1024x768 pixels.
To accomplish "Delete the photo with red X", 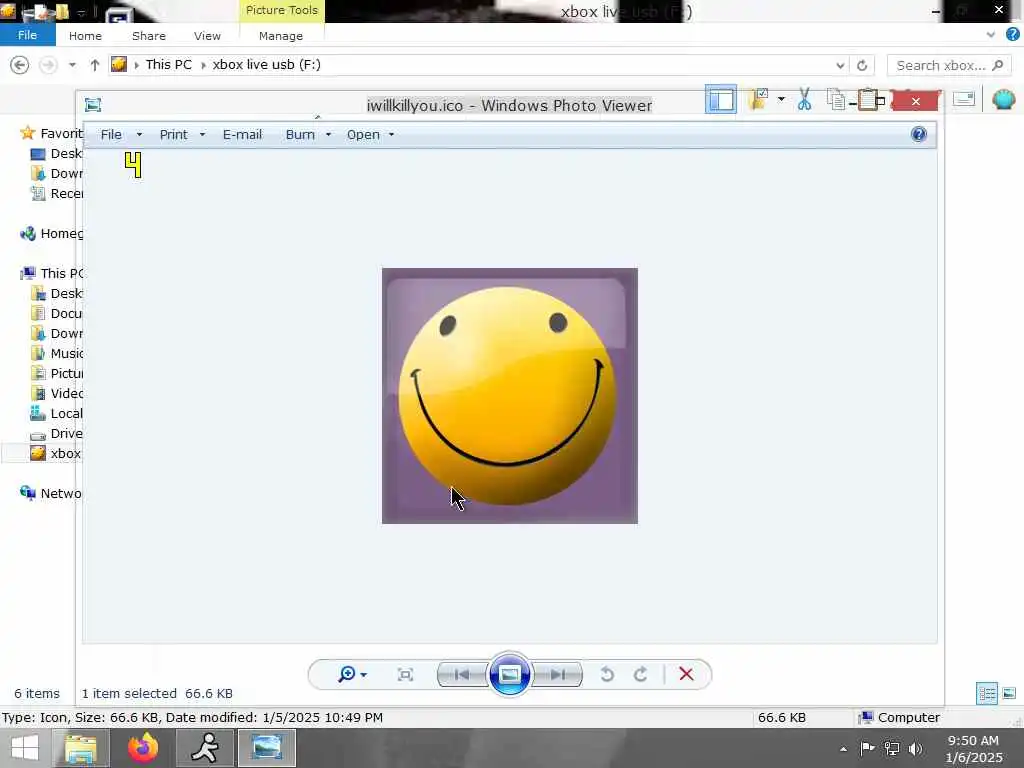I will (686, 674).
